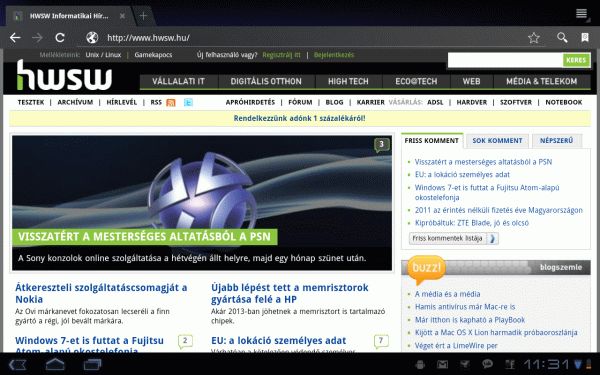The height and width of the screenshot is (375, 600).
Task: Reload the page with the refresh icon
Action: pos(60,38)
